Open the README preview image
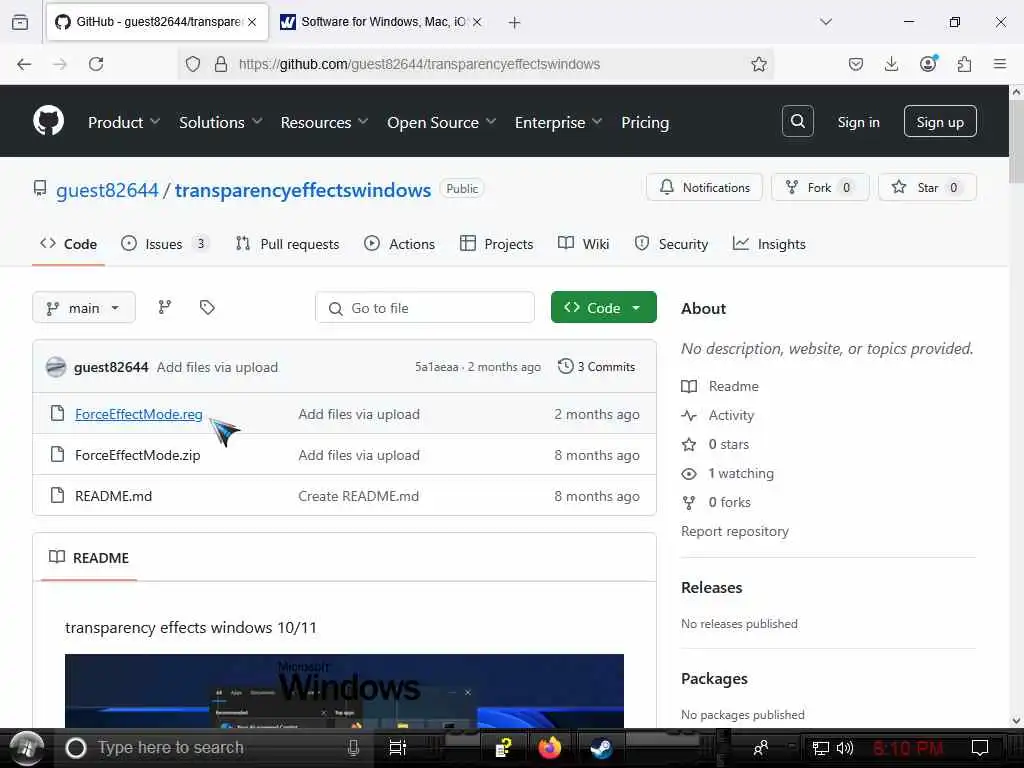Viewport: 1024px width, 768px height. coord(344,691)
